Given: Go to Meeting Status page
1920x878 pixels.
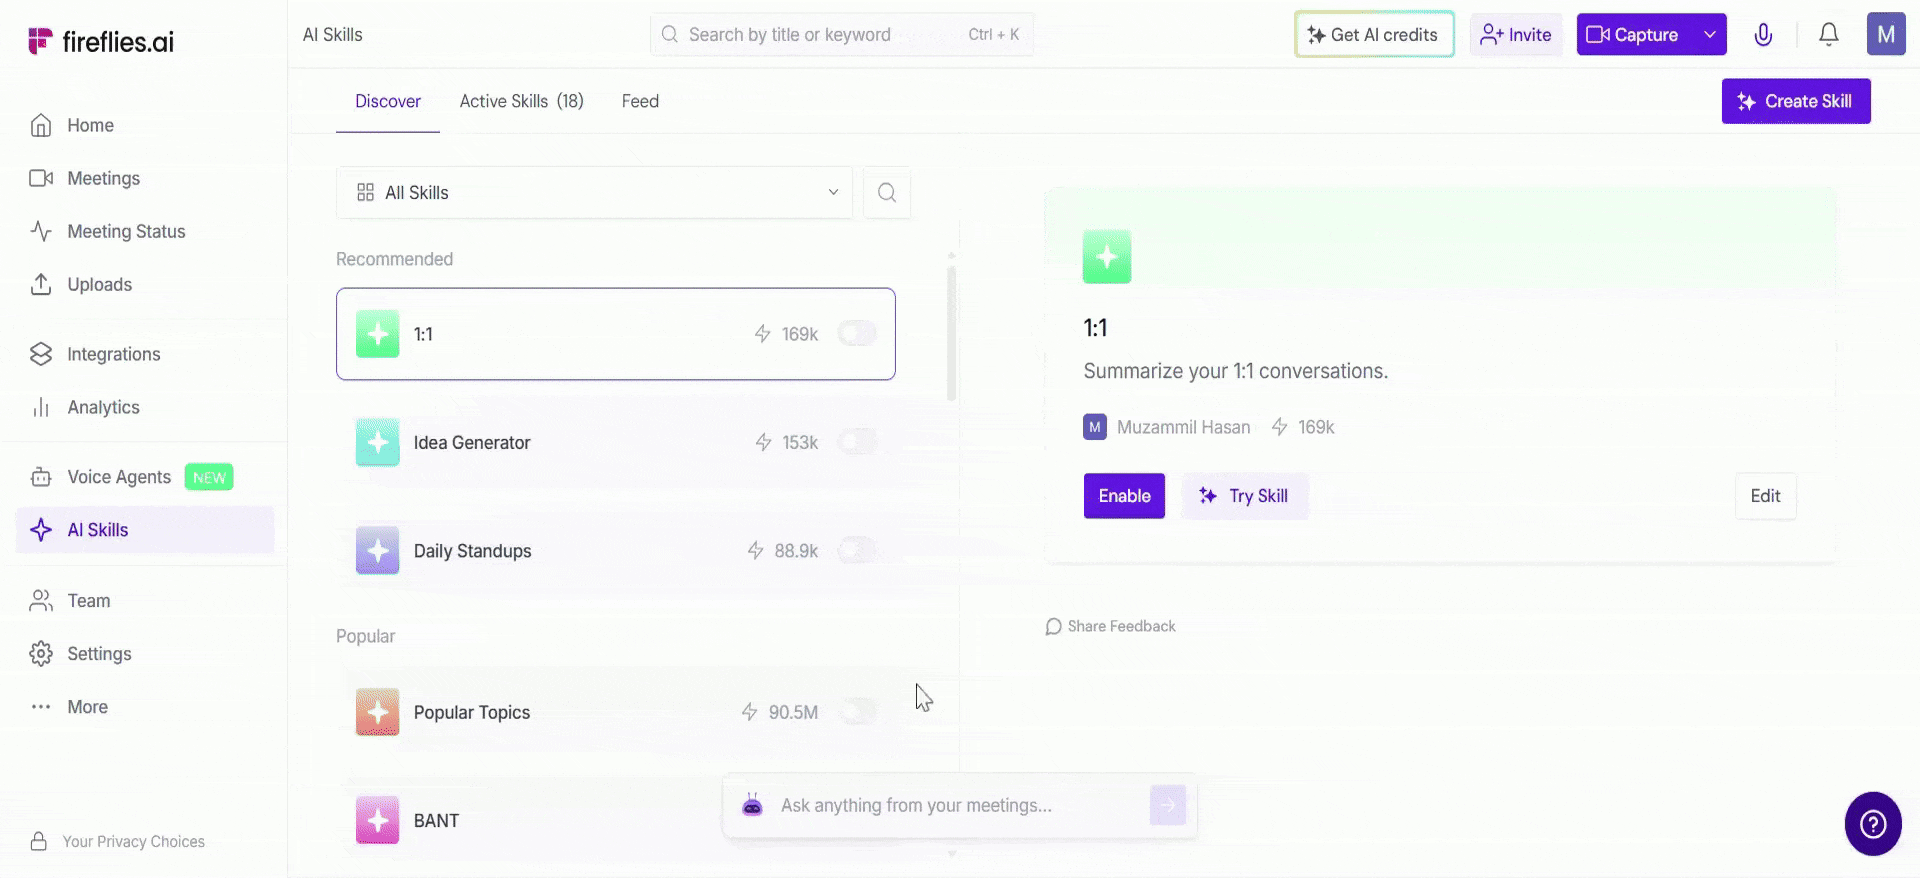Looking at the screenshot, I should point(126,231).
